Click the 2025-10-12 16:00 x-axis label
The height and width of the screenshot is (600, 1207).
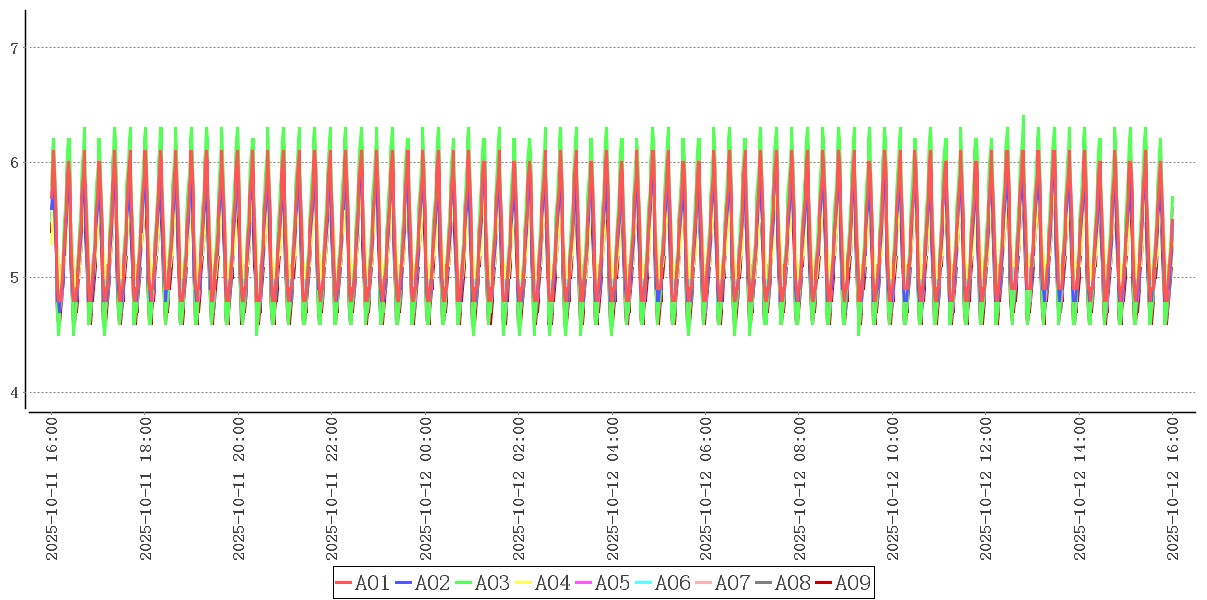coord(1173,490)
